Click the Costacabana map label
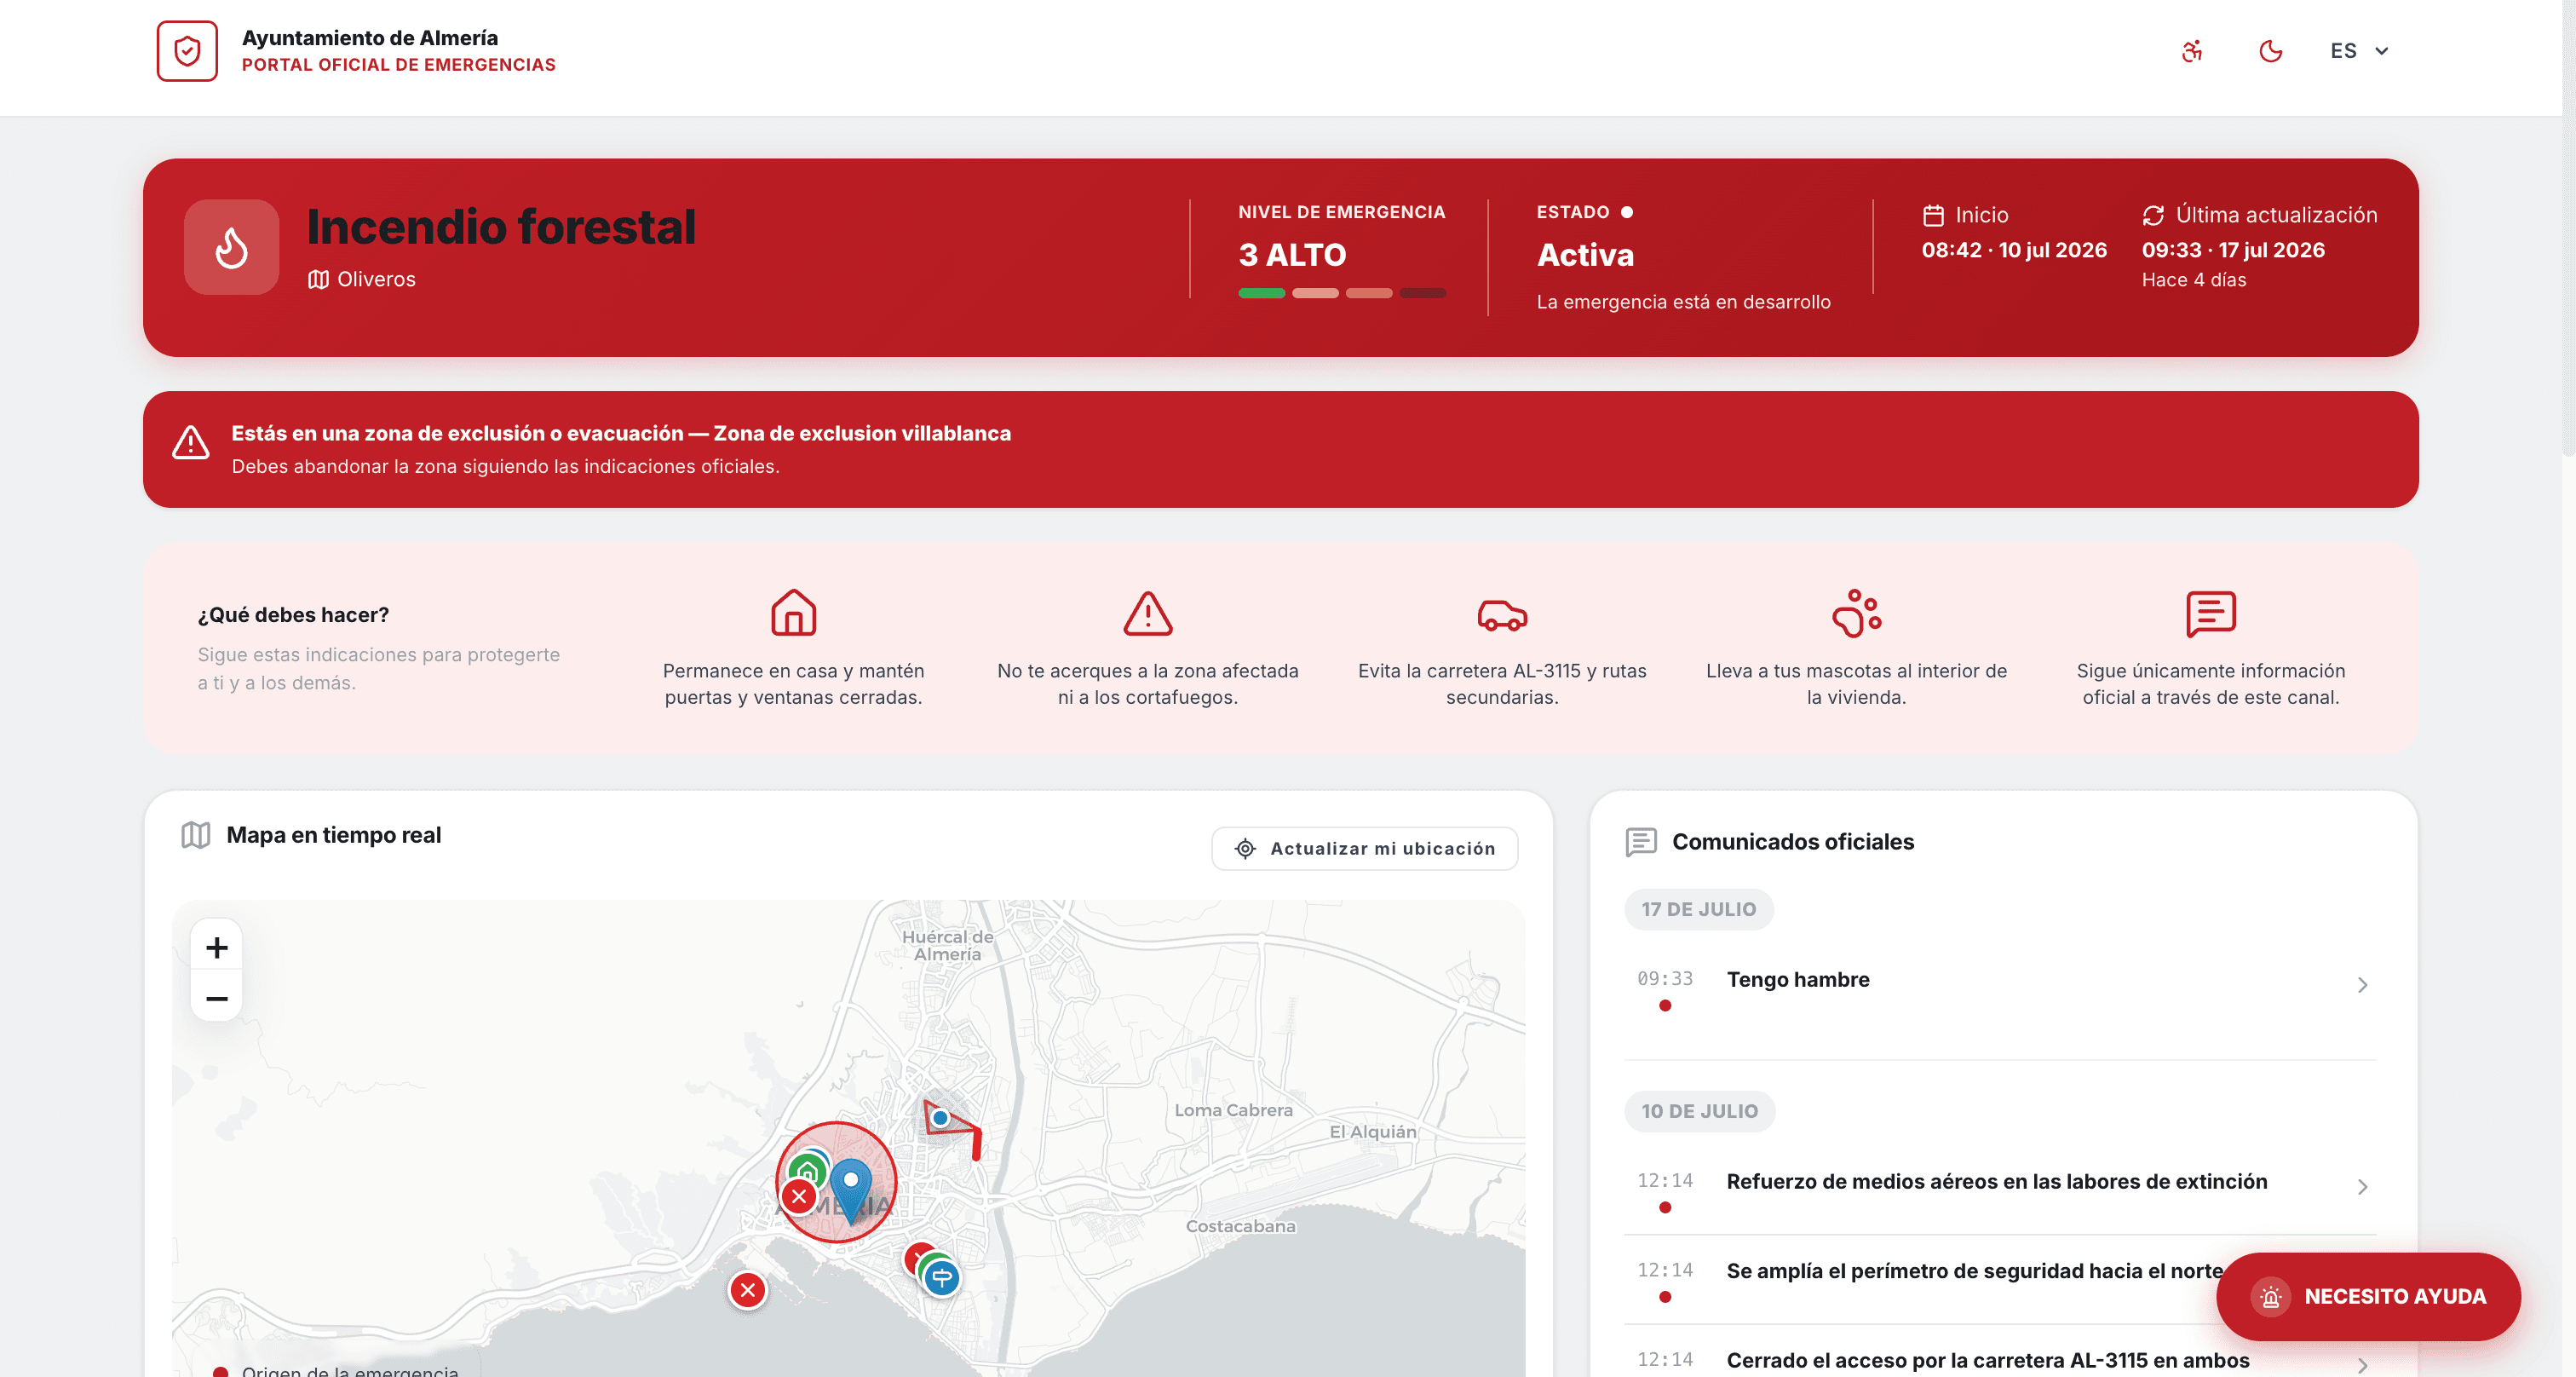 point(1240,1226)
